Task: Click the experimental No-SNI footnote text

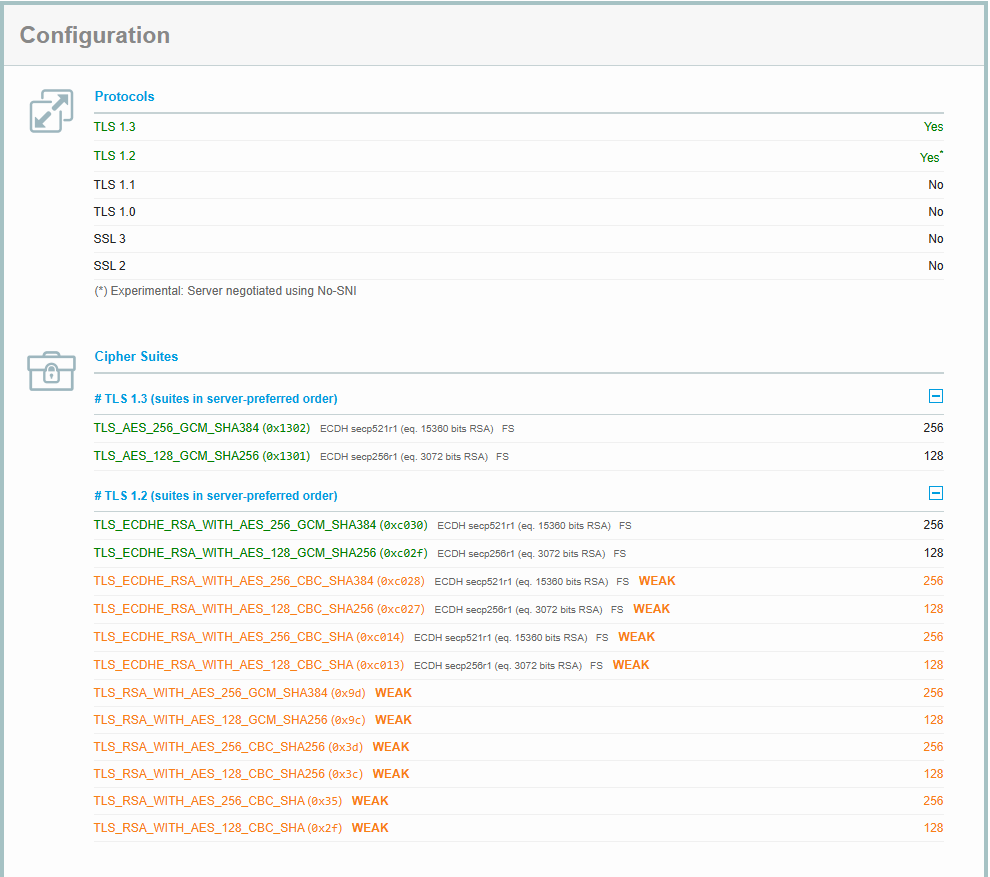Action: coord(226,291)
